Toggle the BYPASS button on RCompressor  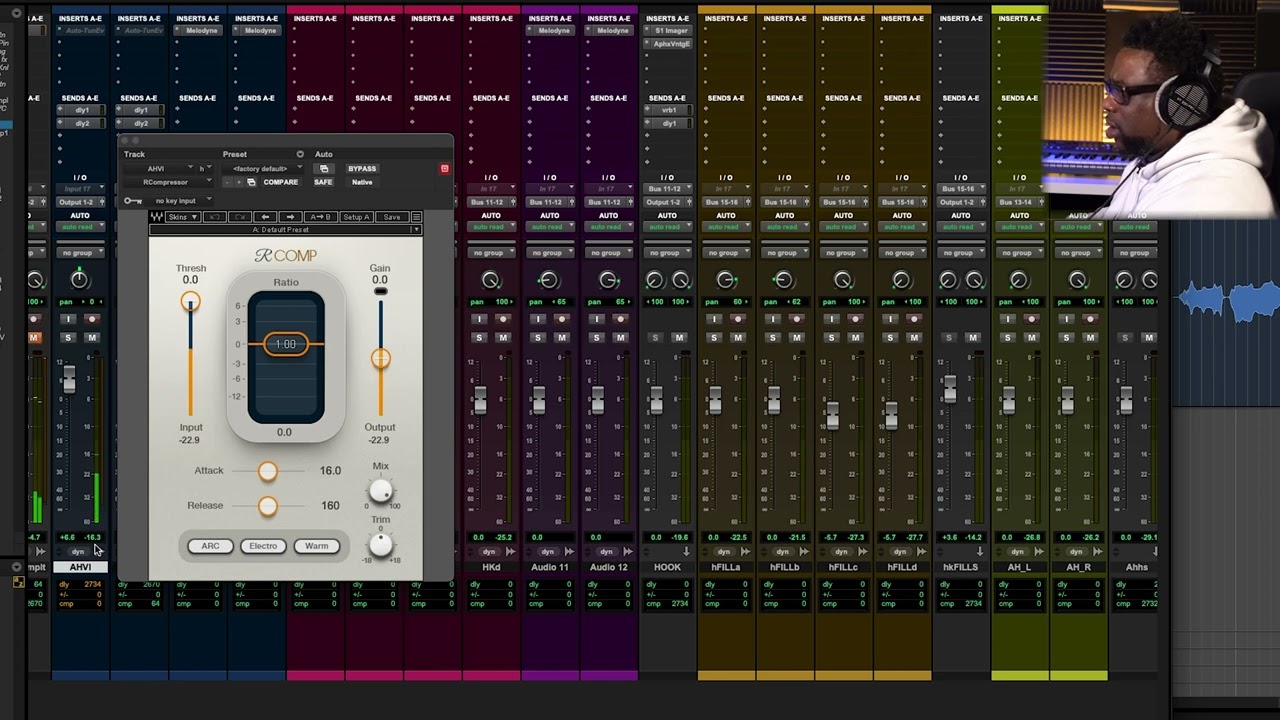362,169
